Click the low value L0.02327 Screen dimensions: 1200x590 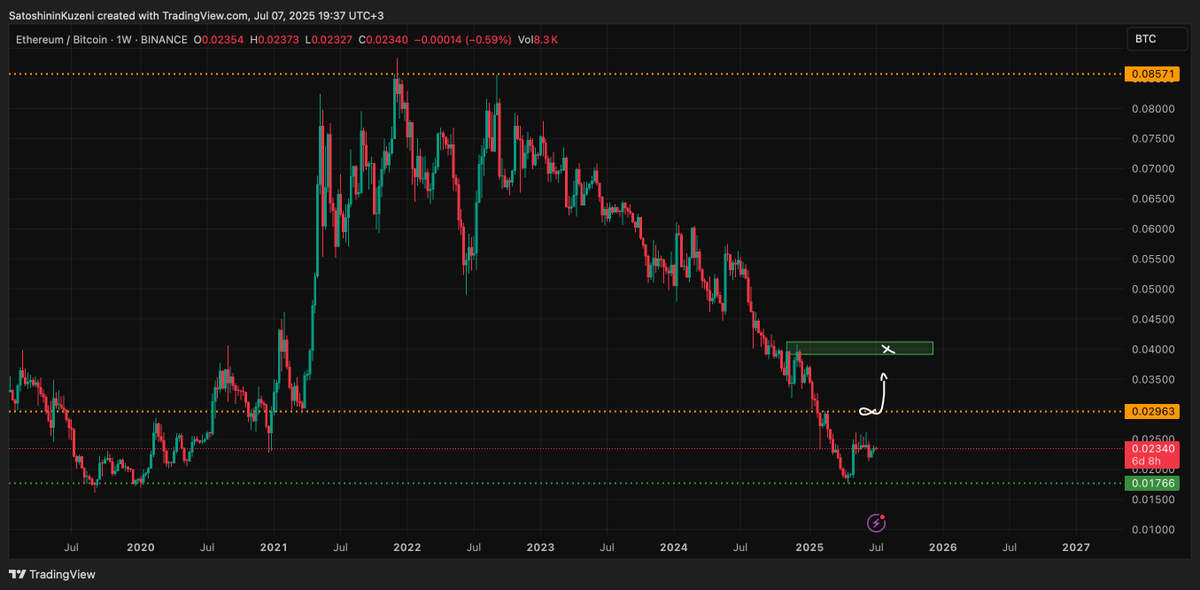(x=329, y=39)
